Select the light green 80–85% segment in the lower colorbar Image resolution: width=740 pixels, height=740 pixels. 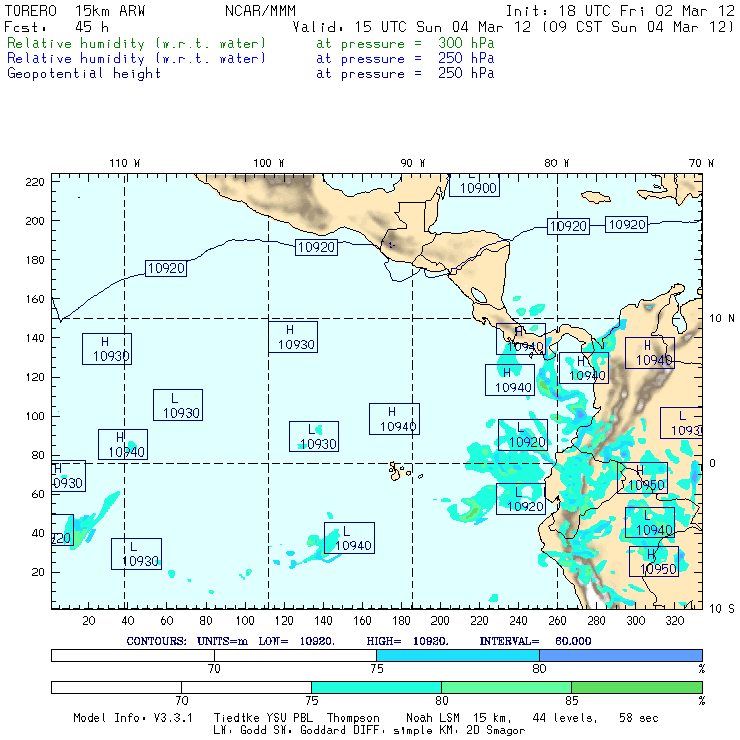coord(506,687)
